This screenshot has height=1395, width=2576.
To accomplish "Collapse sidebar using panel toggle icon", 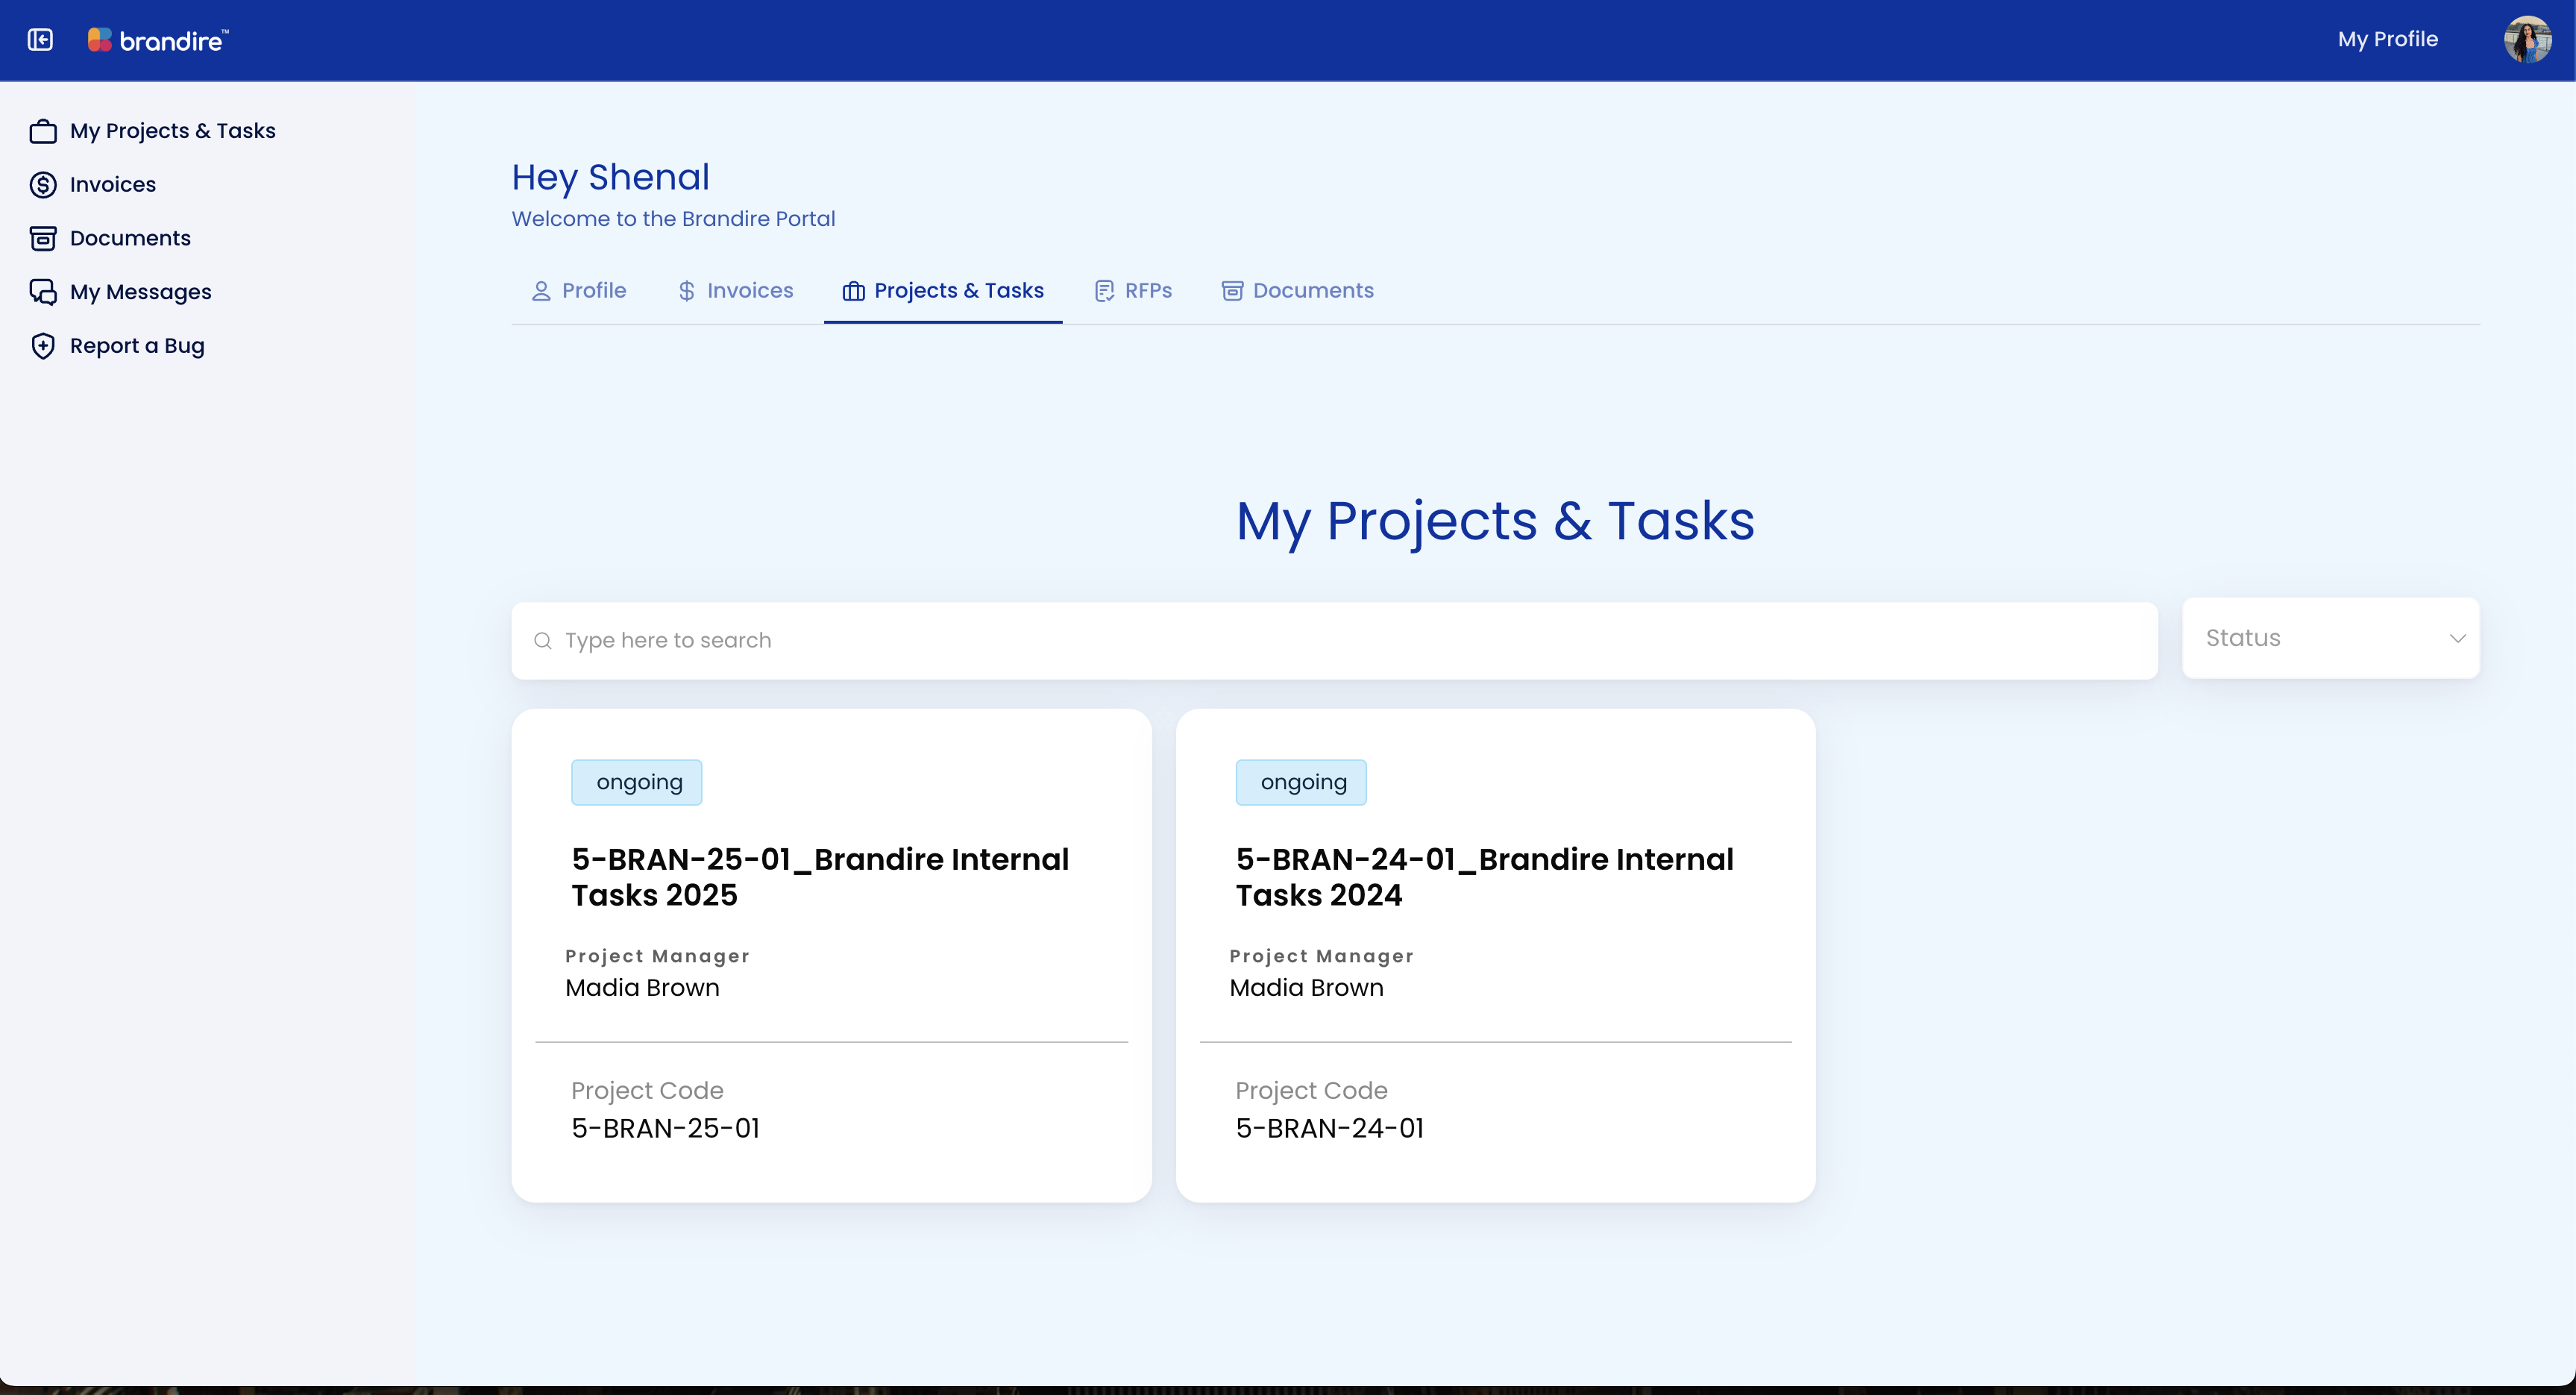I will coord(40,40).
